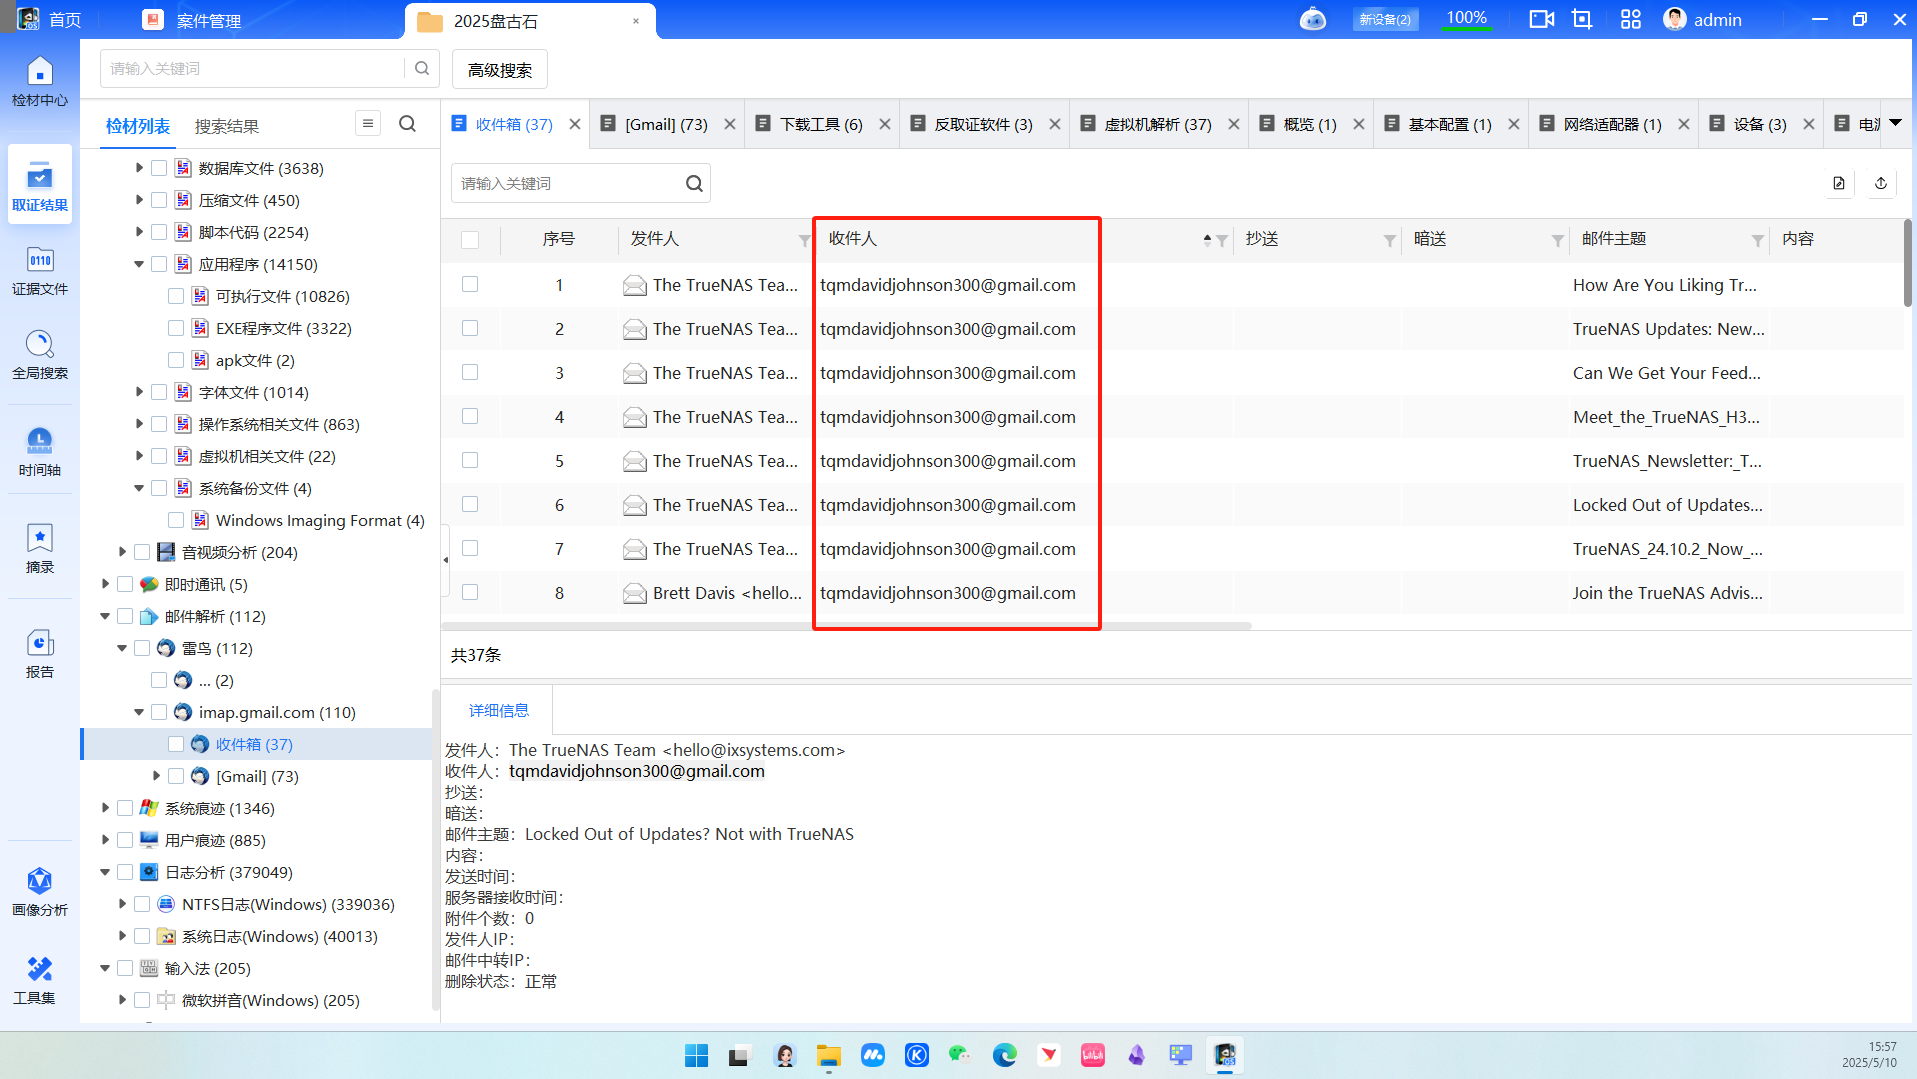1917x1079 pixels.
Task: Check the 系统痕迹 (1346) tree checkbox
Action: point(125,808)
